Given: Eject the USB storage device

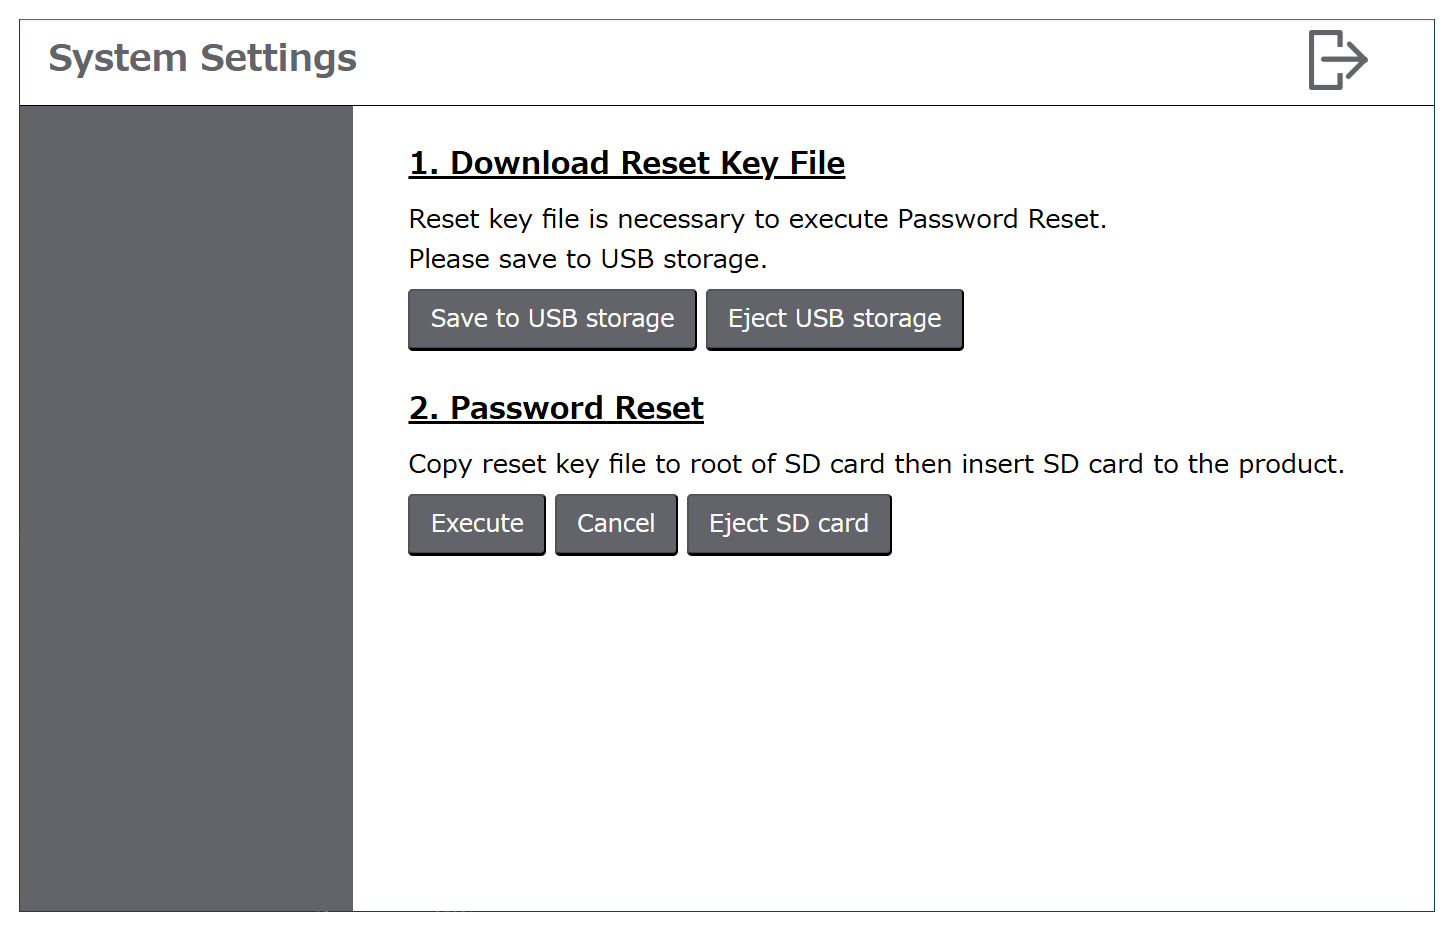Looking at the screenshot, I should tap(834, 320).
